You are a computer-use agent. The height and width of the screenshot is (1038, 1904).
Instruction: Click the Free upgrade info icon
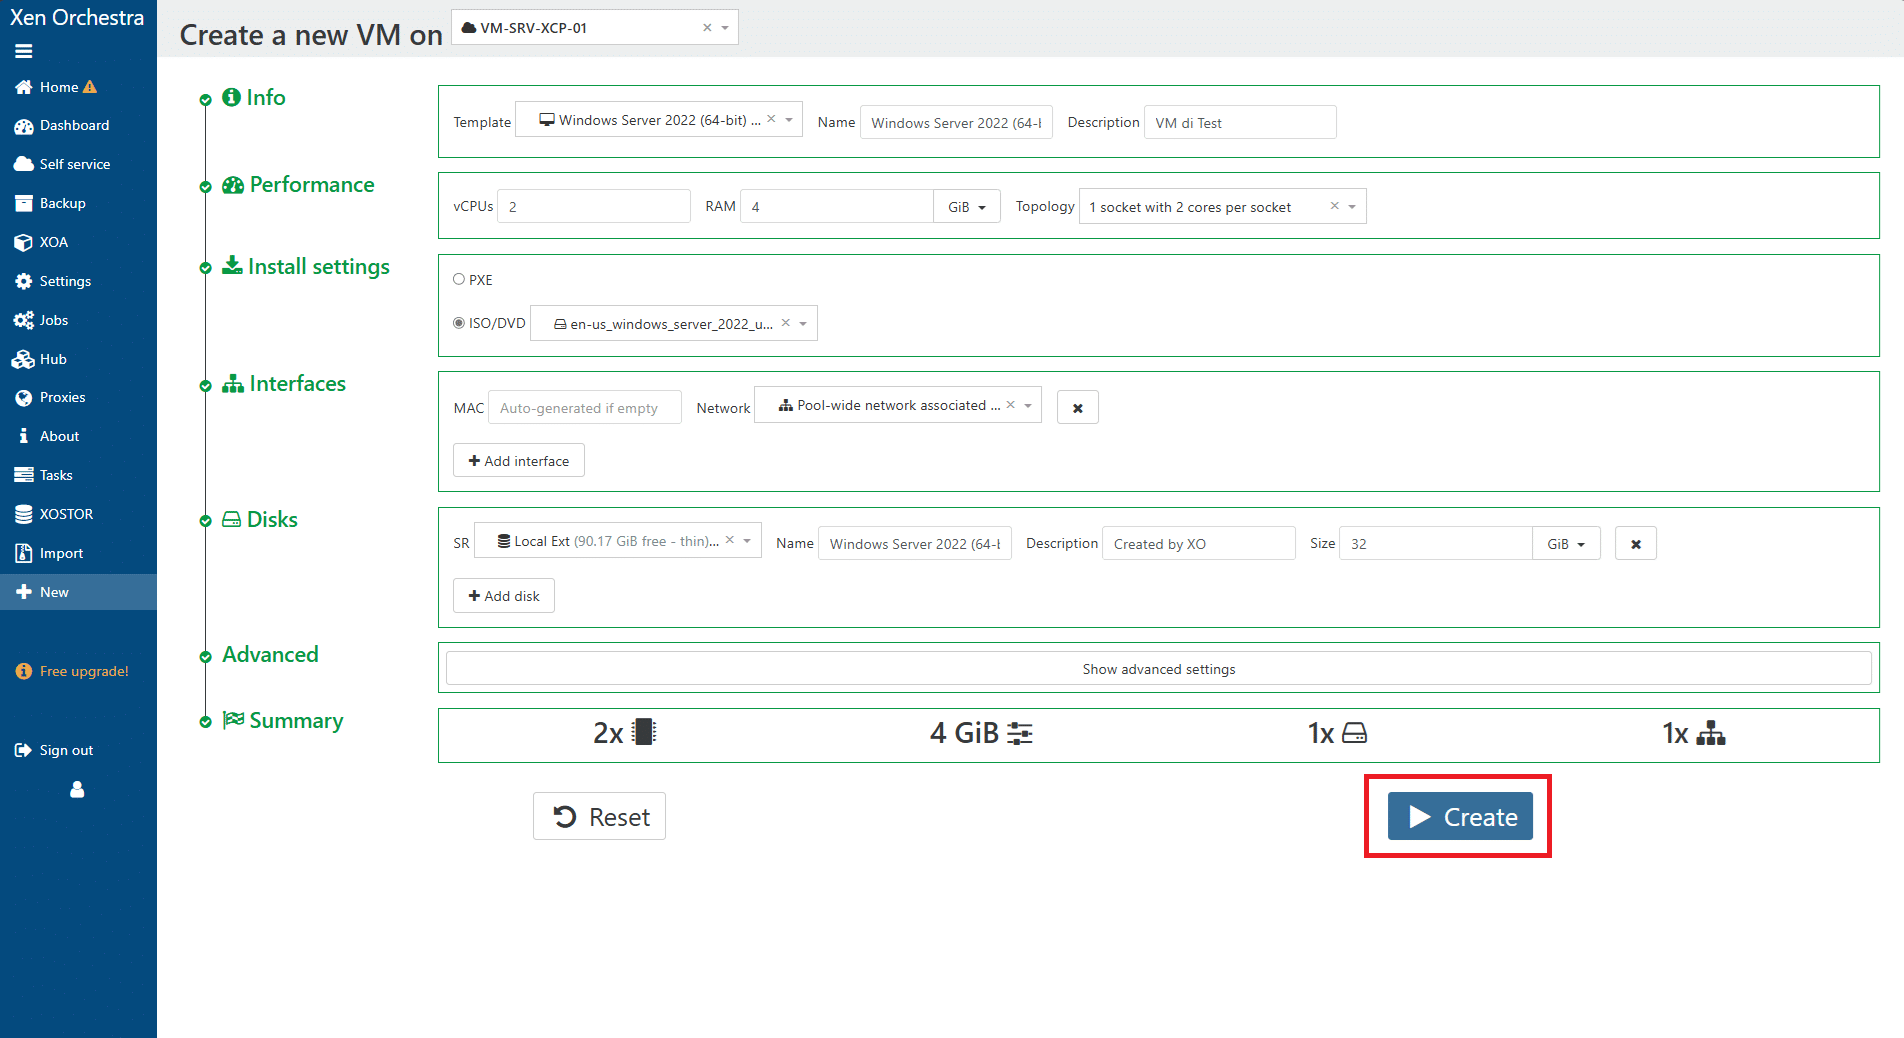pyautogui.click(x=24, y=671)
